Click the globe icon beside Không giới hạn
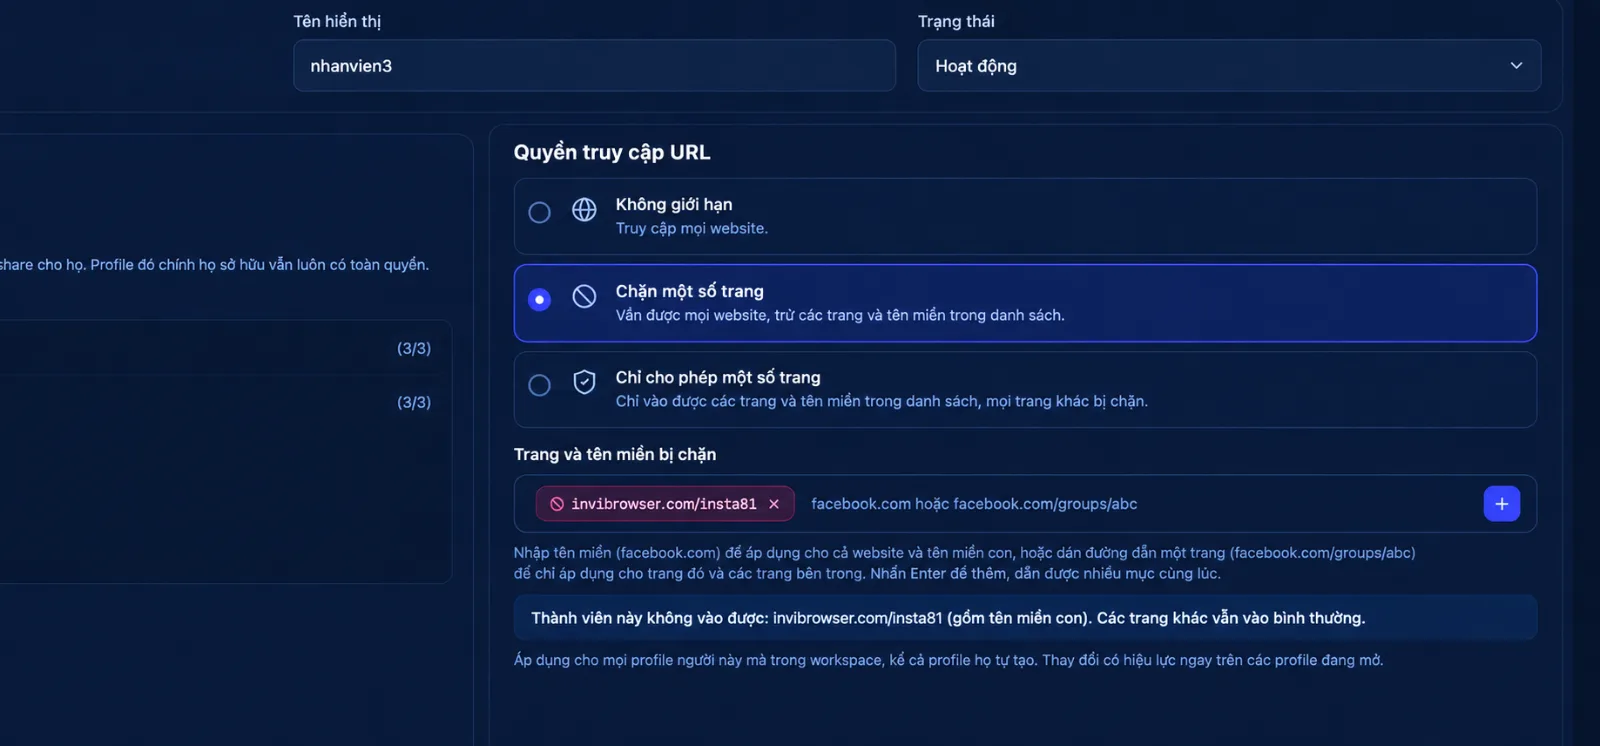The height and width of the screenshot is (746, 1600). tap(584, 210)
